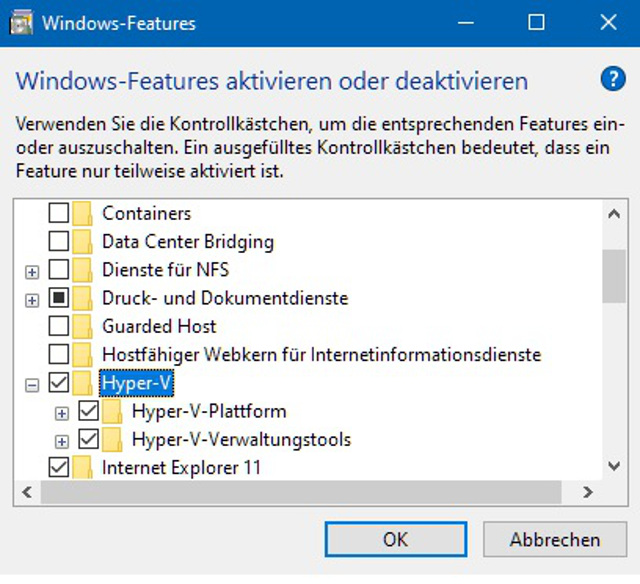This screenshot has width=640, height=584.
Task: Tick the Hostfähiger Webkern für Internetinformationsdienste checkbox
Action: pyautogui.click(x=59, y=354)
